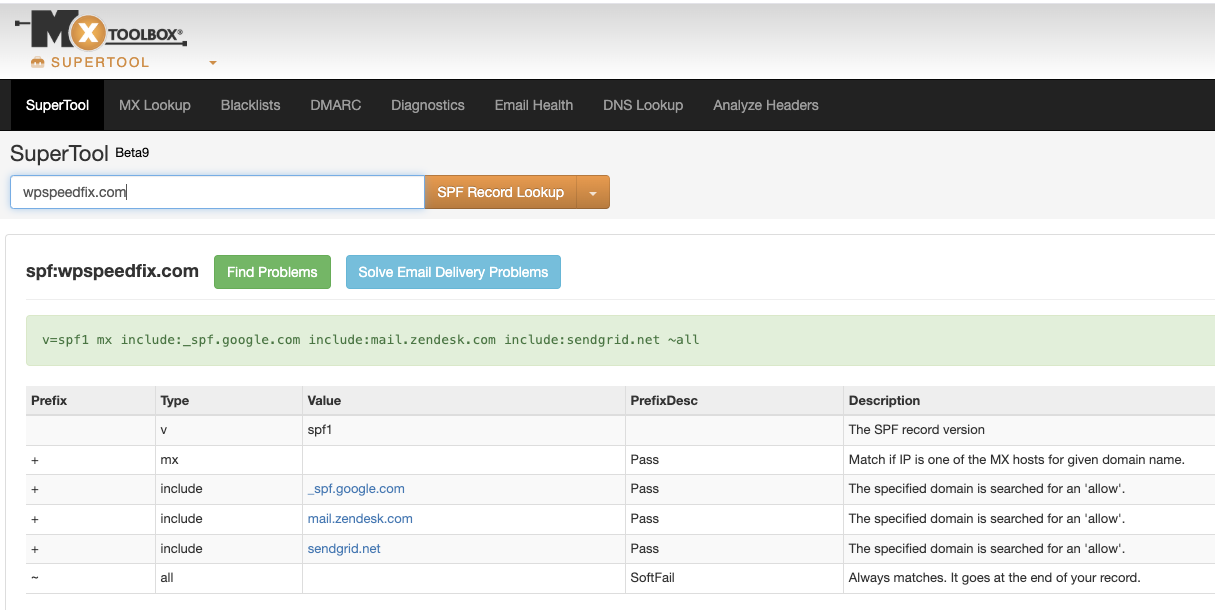Open the Analyze Headers tab
Image resolution: width=1215 pixels, height=610 pixels.
(x=766, y=105)
